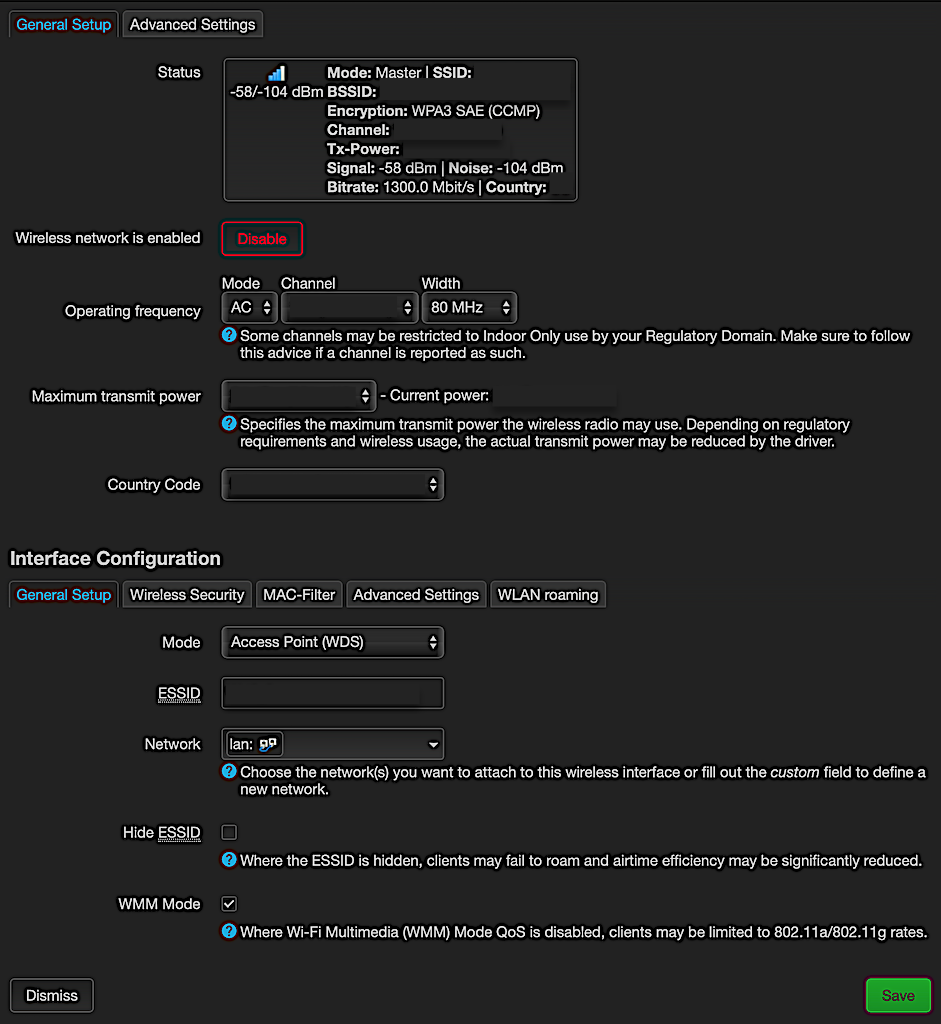Click help icon under WMM Mode

229,932
